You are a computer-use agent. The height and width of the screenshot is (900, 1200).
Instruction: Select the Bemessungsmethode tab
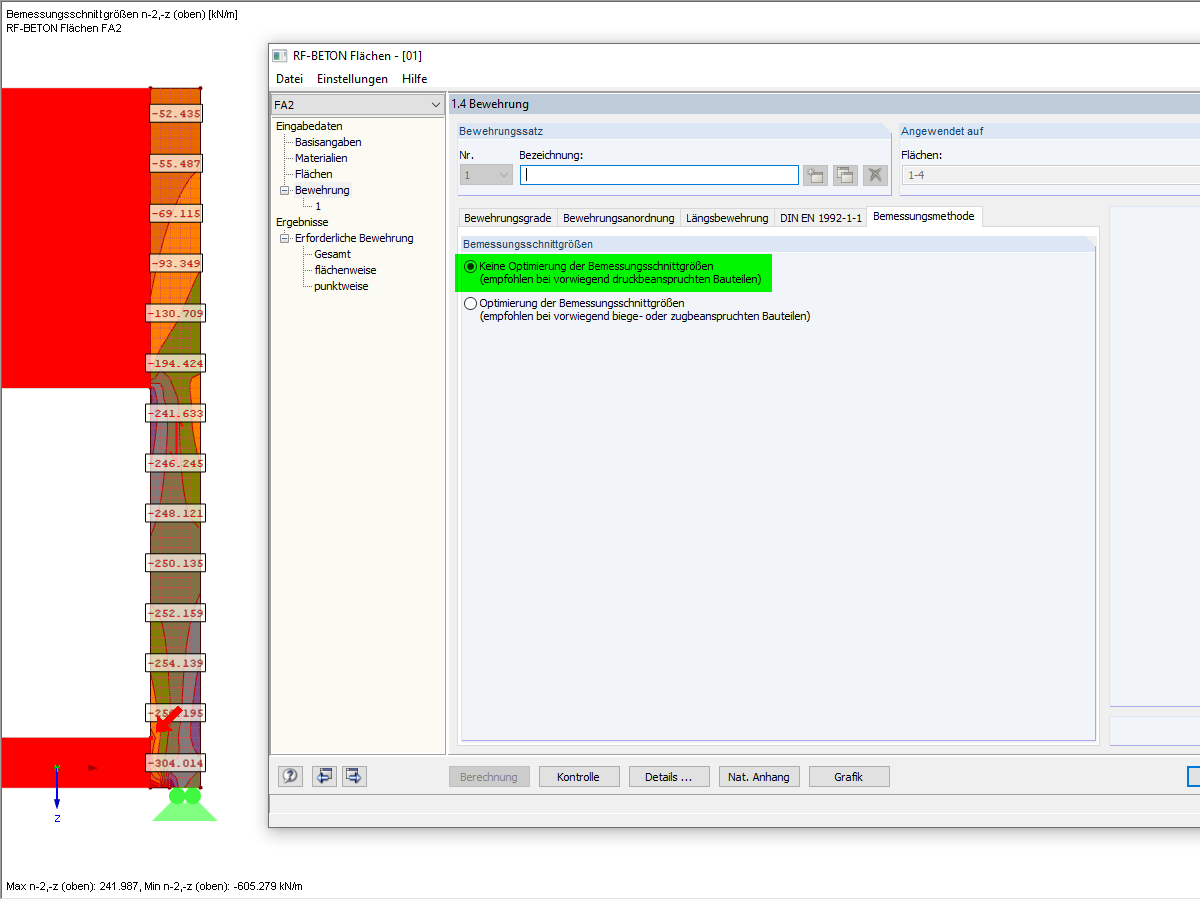[x=923, y=216]
